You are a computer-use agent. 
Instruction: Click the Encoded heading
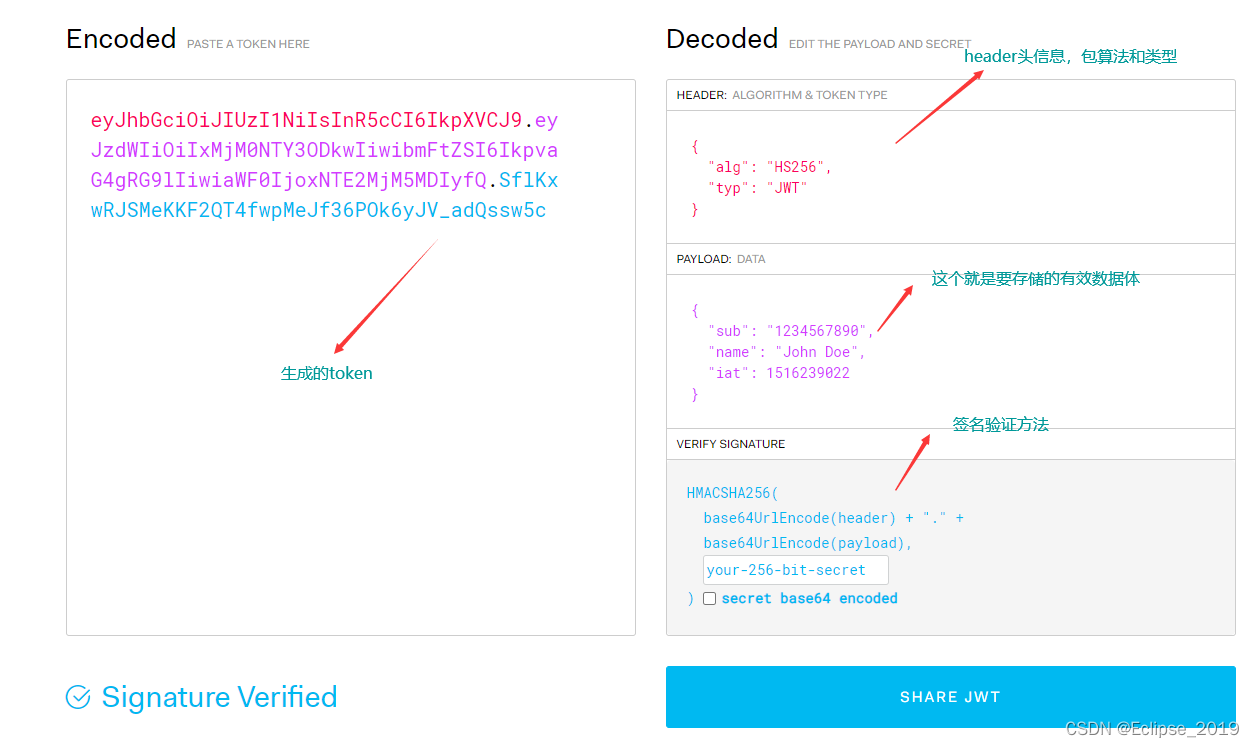coord(121,39)
